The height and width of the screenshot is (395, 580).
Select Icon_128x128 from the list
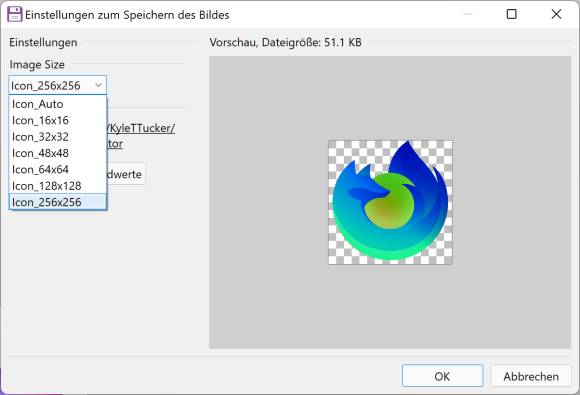[58, 185]
